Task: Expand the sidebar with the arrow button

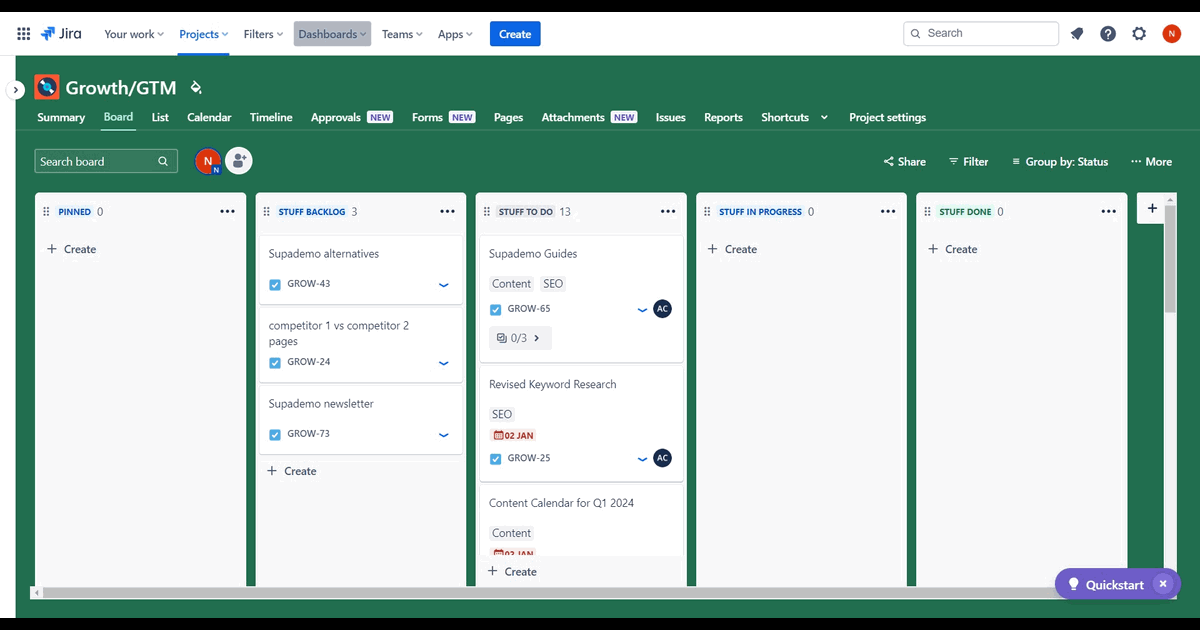Action: (x=15, y=90)
